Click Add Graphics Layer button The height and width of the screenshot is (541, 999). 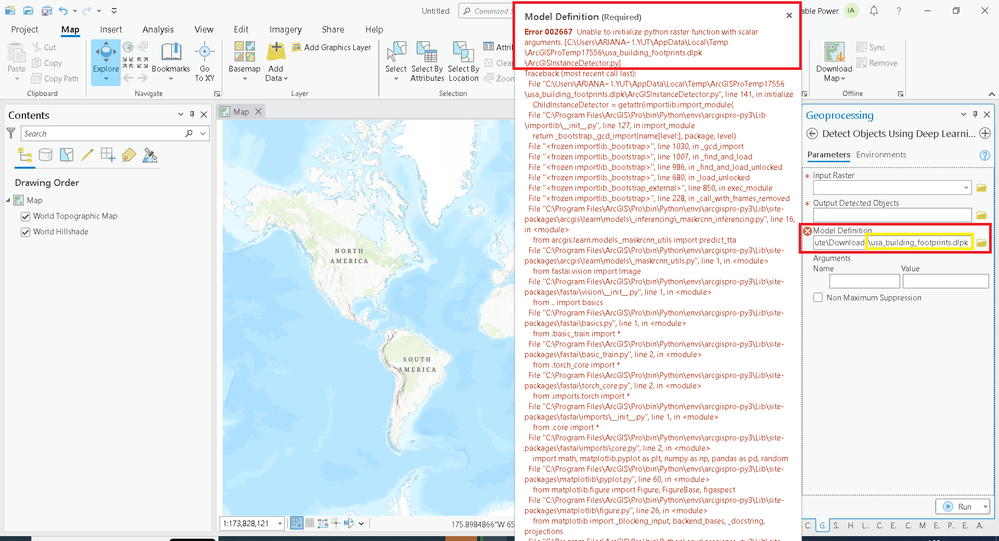(331, 47)
